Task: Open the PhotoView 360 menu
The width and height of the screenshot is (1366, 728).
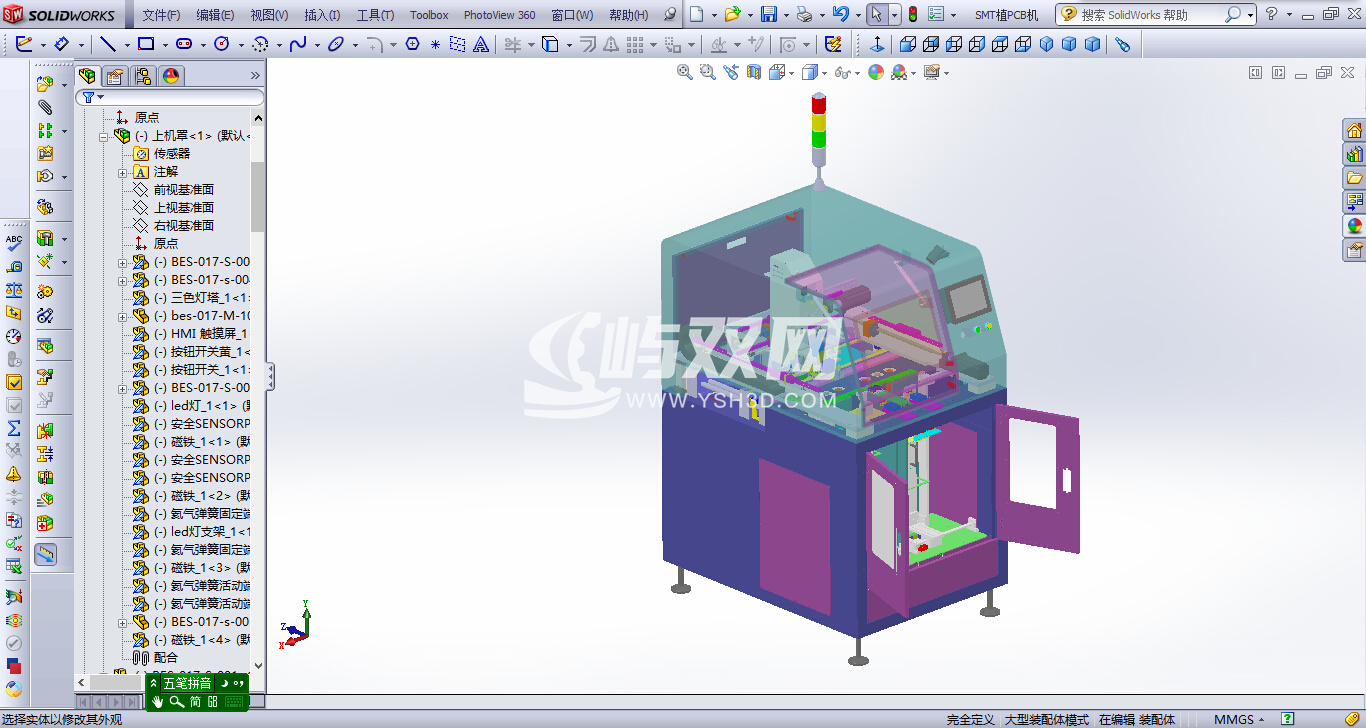Action: pos(499,15)
